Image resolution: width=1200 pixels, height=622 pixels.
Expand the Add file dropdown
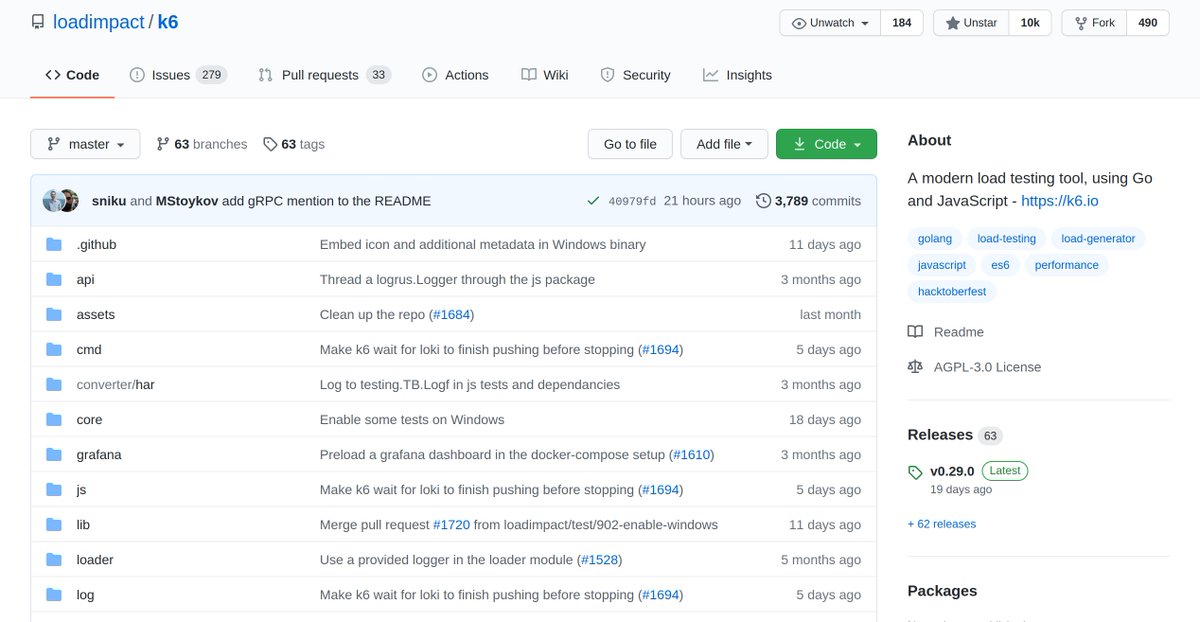[724, 144]
